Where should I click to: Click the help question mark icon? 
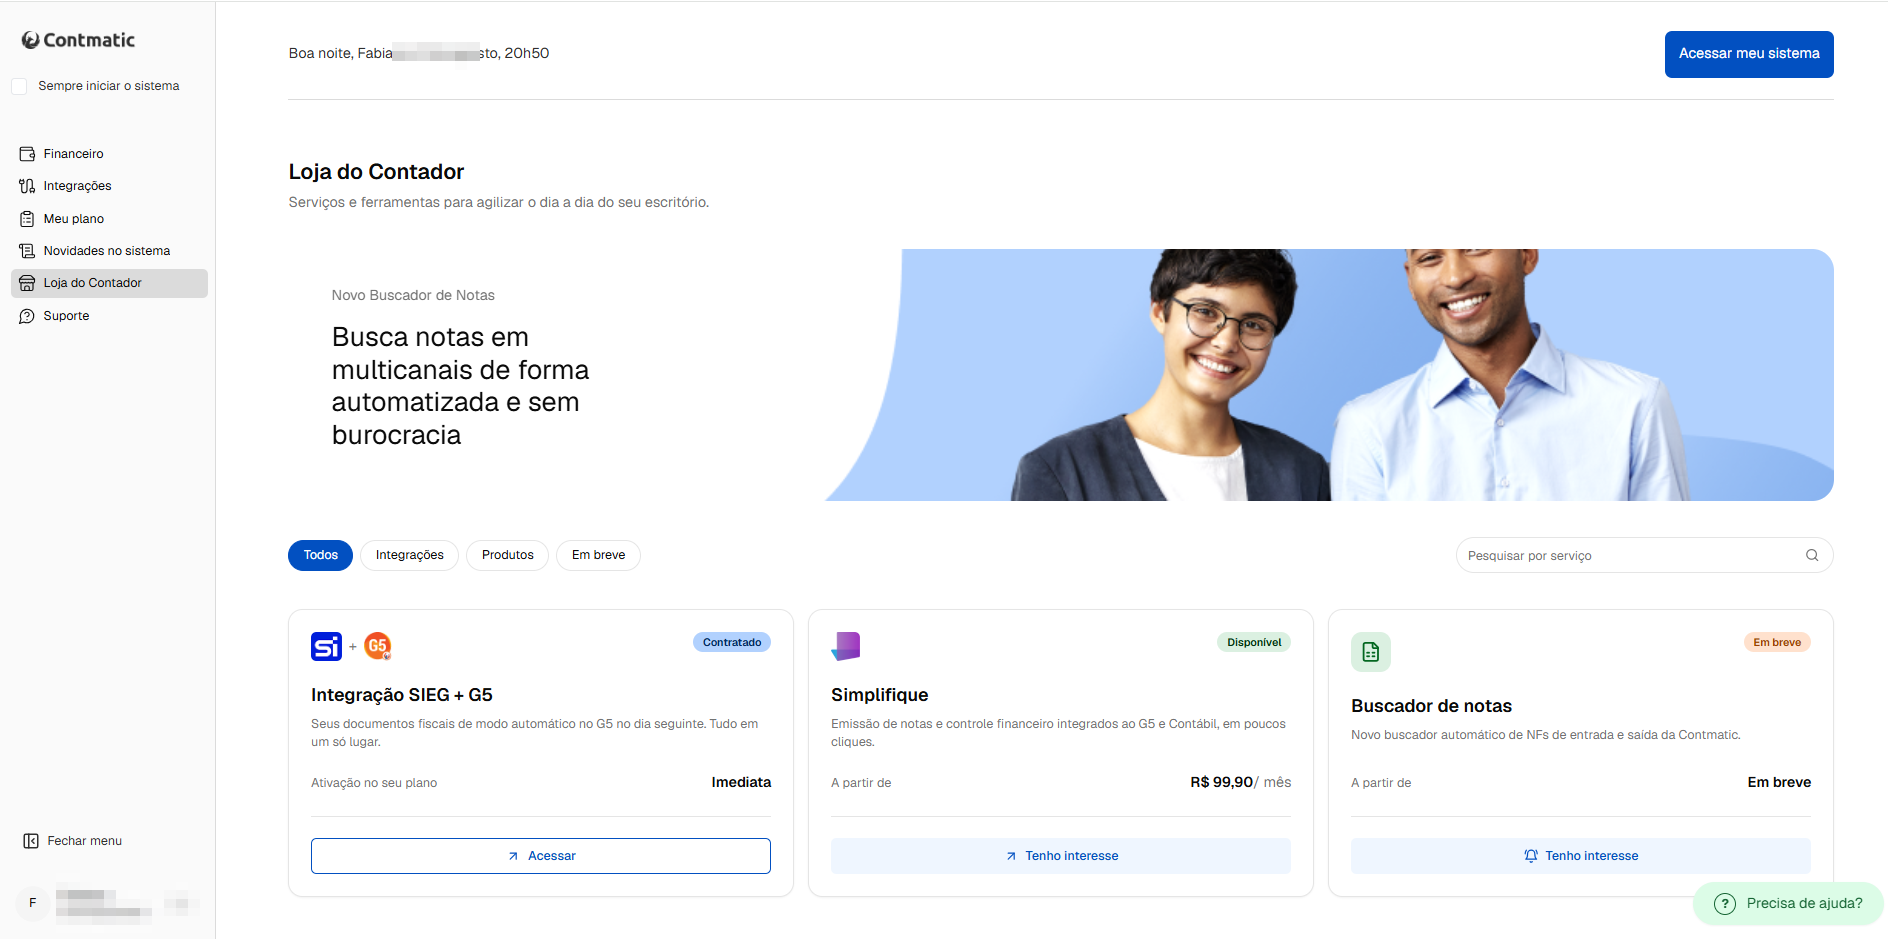pyautogui.click(x=1725, y=904)
